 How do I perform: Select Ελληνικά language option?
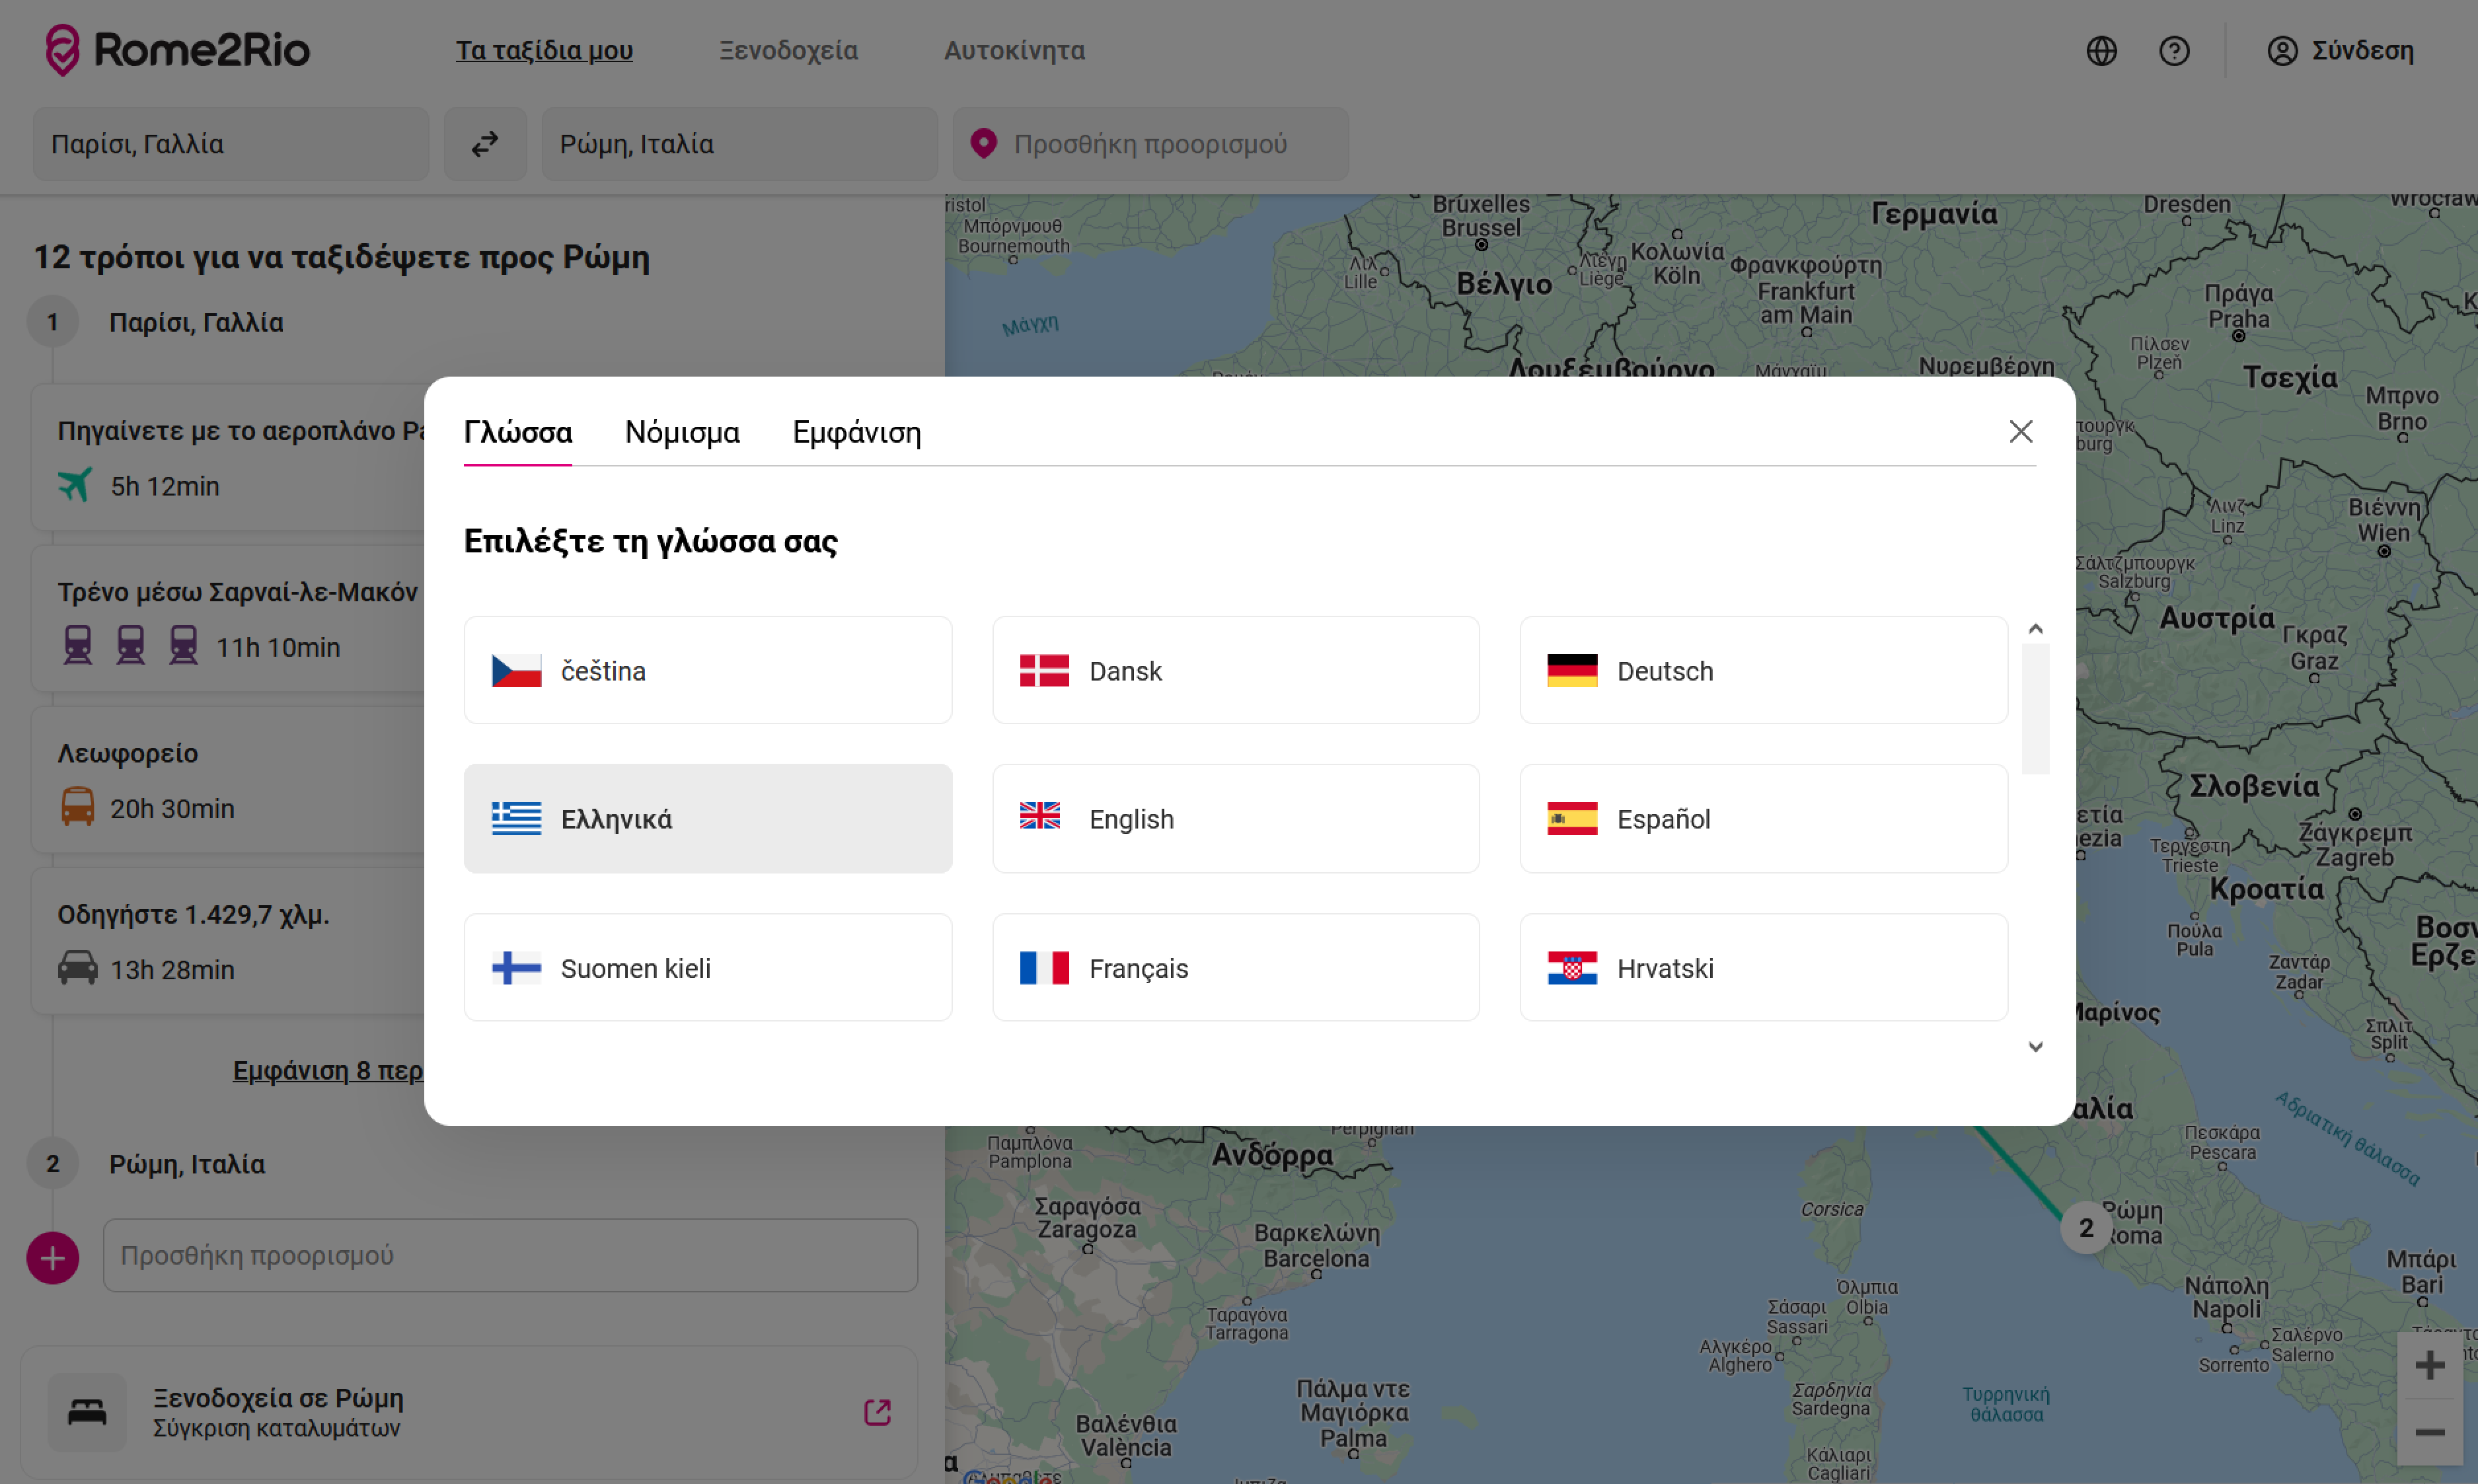coord(707,819)
